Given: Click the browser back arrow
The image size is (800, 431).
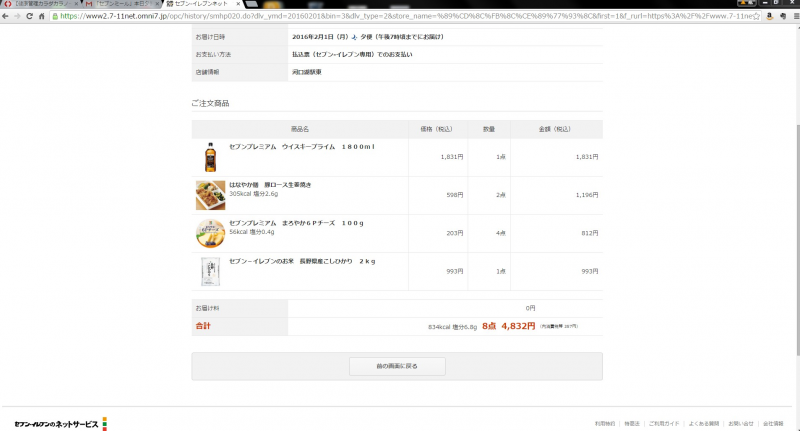Looking at the screenshot, I should tap(8, 16).
